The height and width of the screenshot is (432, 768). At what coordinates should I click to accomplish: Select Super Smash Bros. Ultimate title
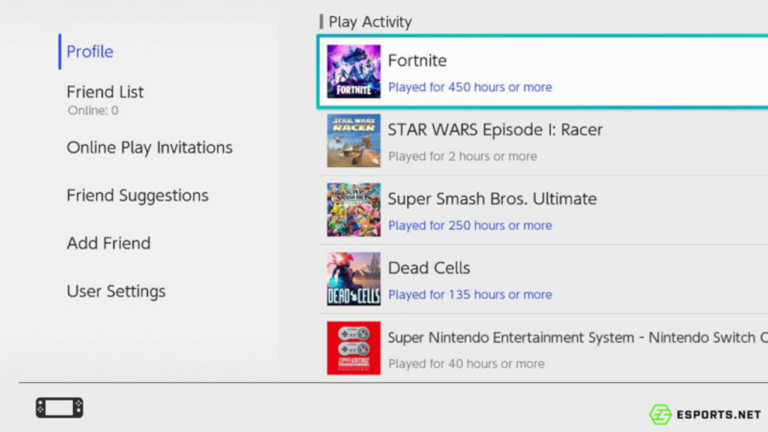(492, 199)
